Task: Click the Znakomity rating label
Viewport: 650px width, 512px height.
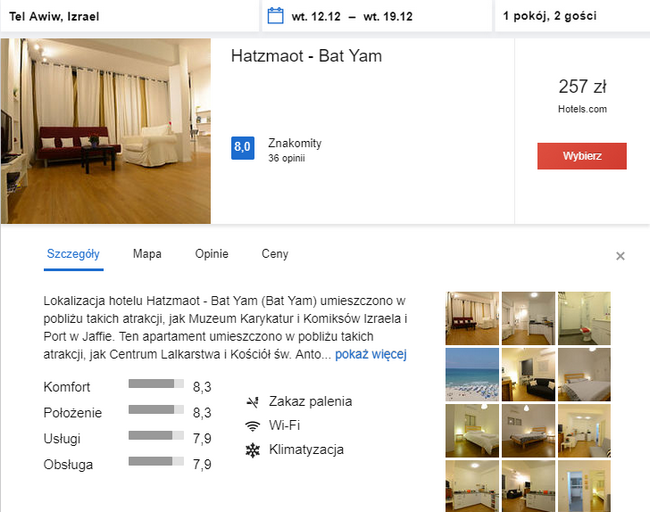Action: point(295,143)
